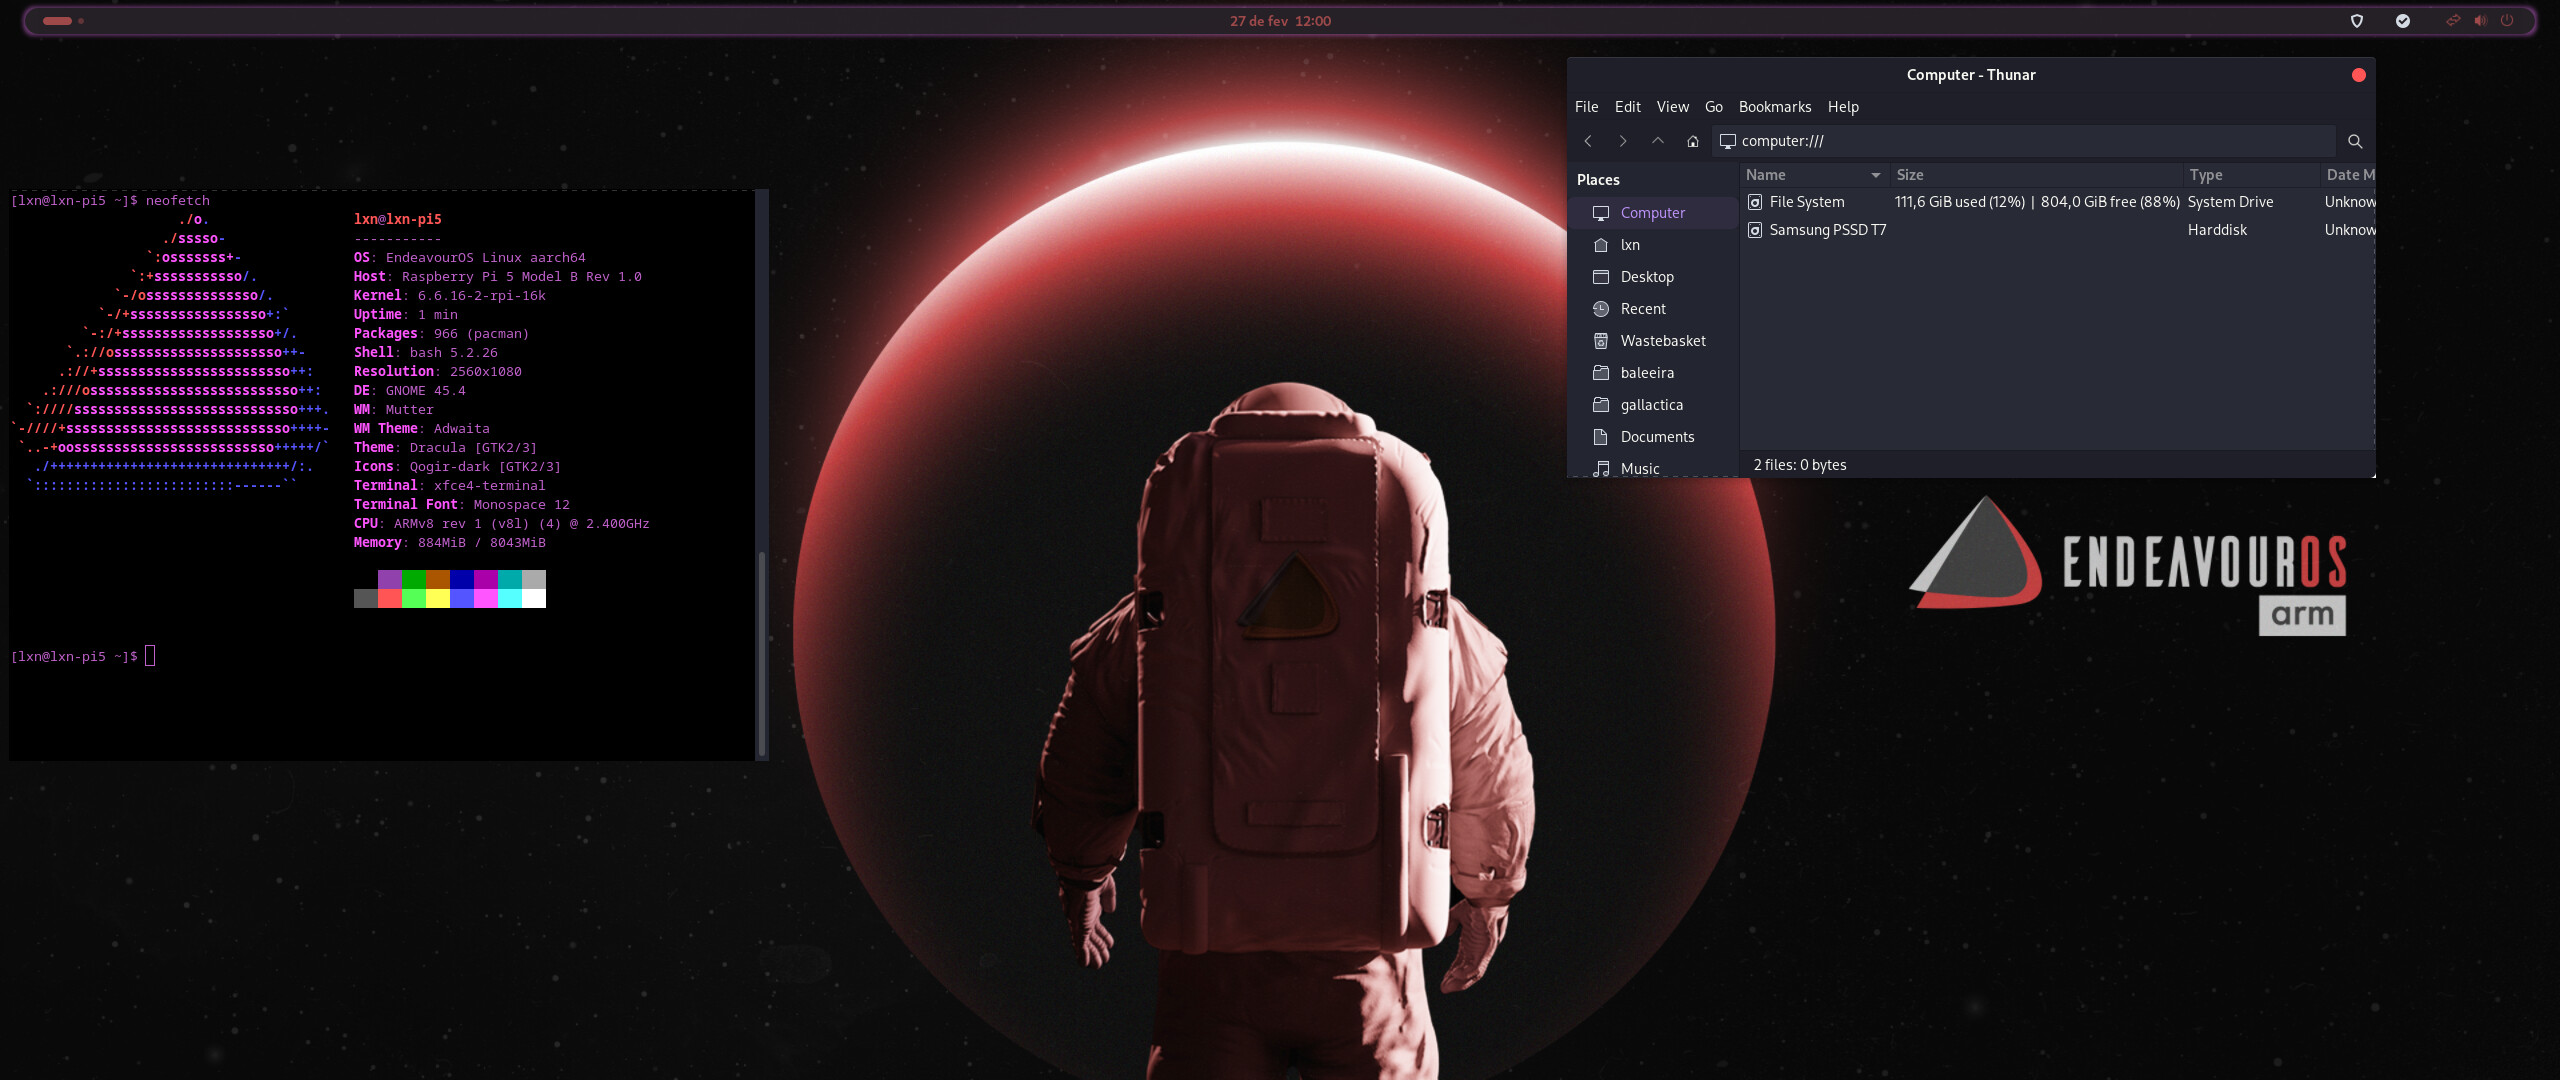
Task: Open the Bookmarks menu in Thunar
Action: coord(1775,107)
